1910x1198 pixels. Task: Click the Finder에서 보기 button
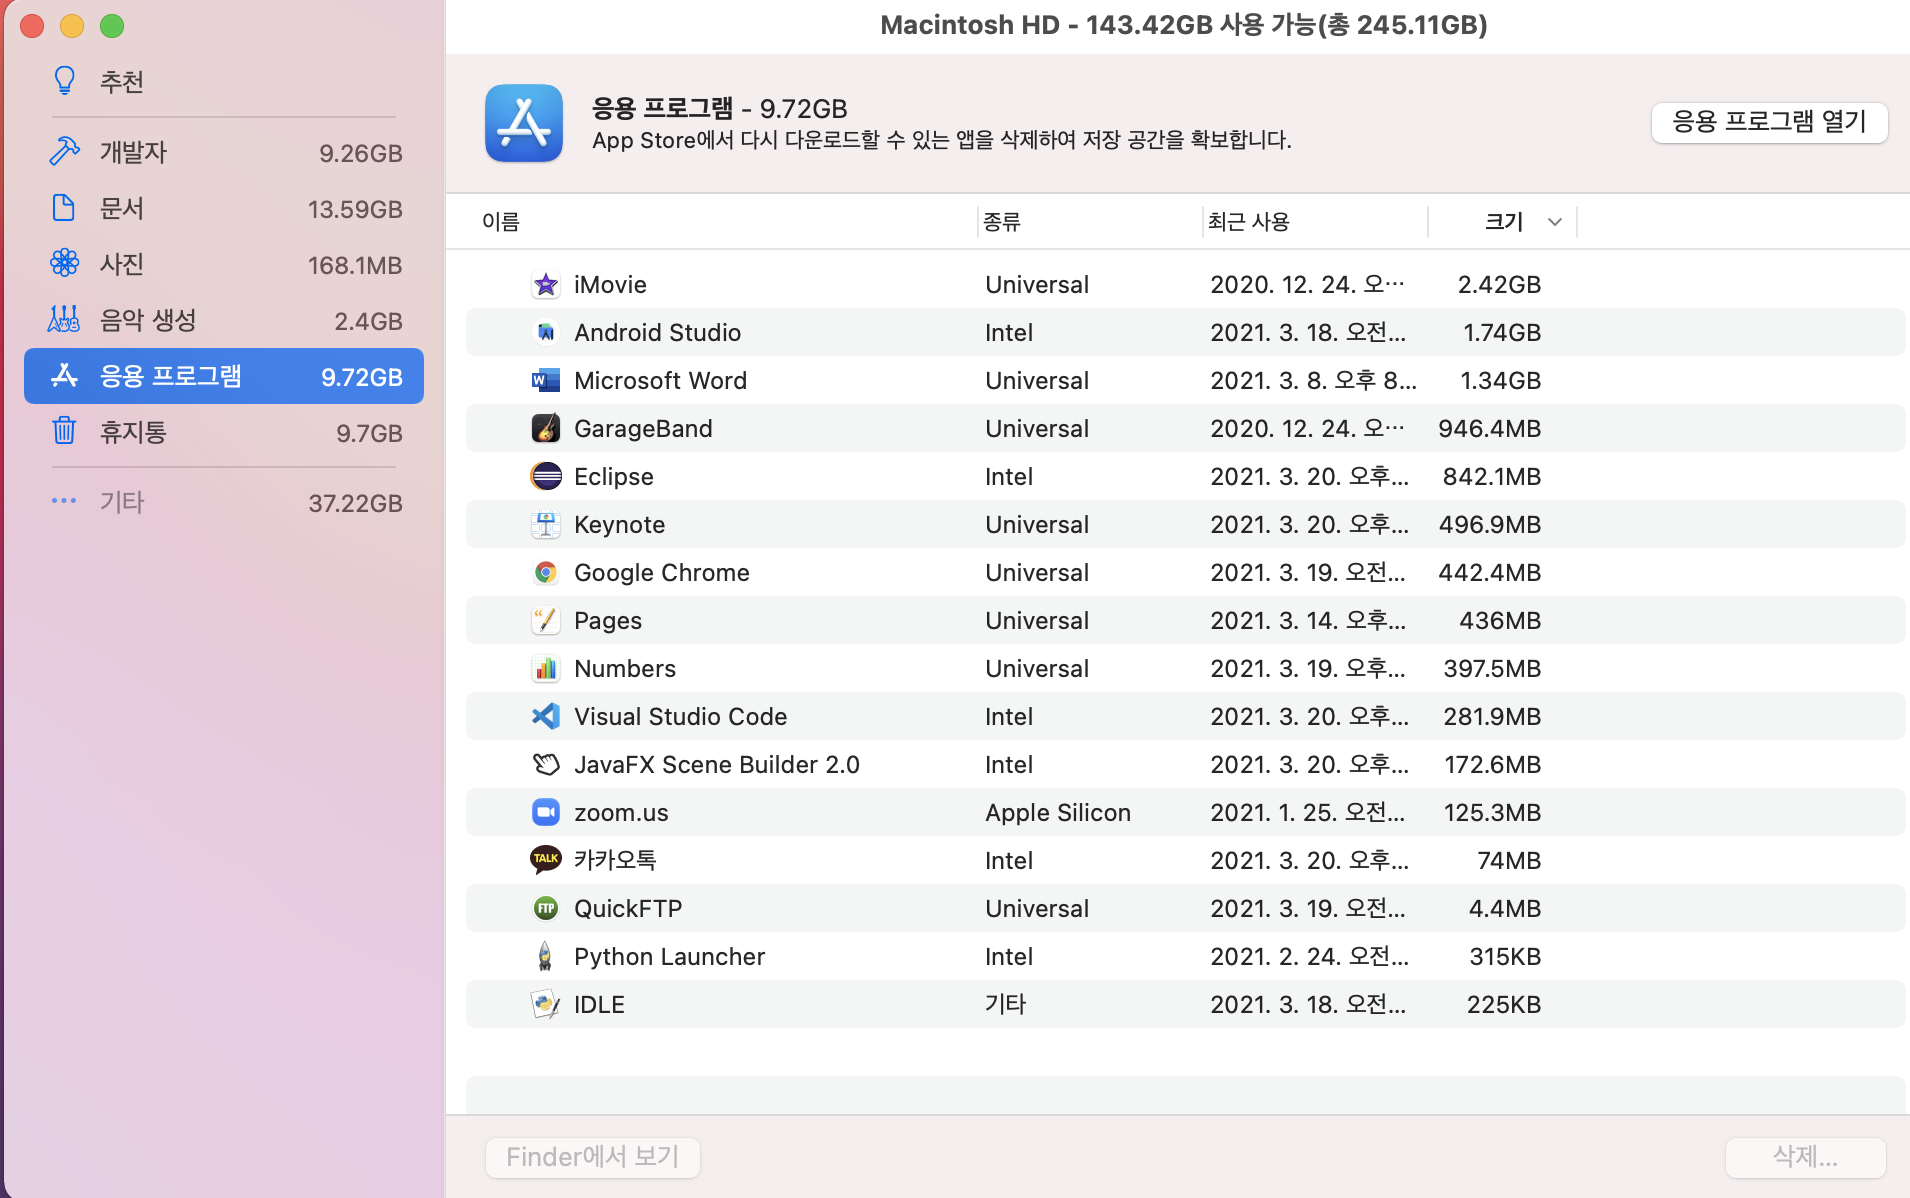[x=593, y=1157]
